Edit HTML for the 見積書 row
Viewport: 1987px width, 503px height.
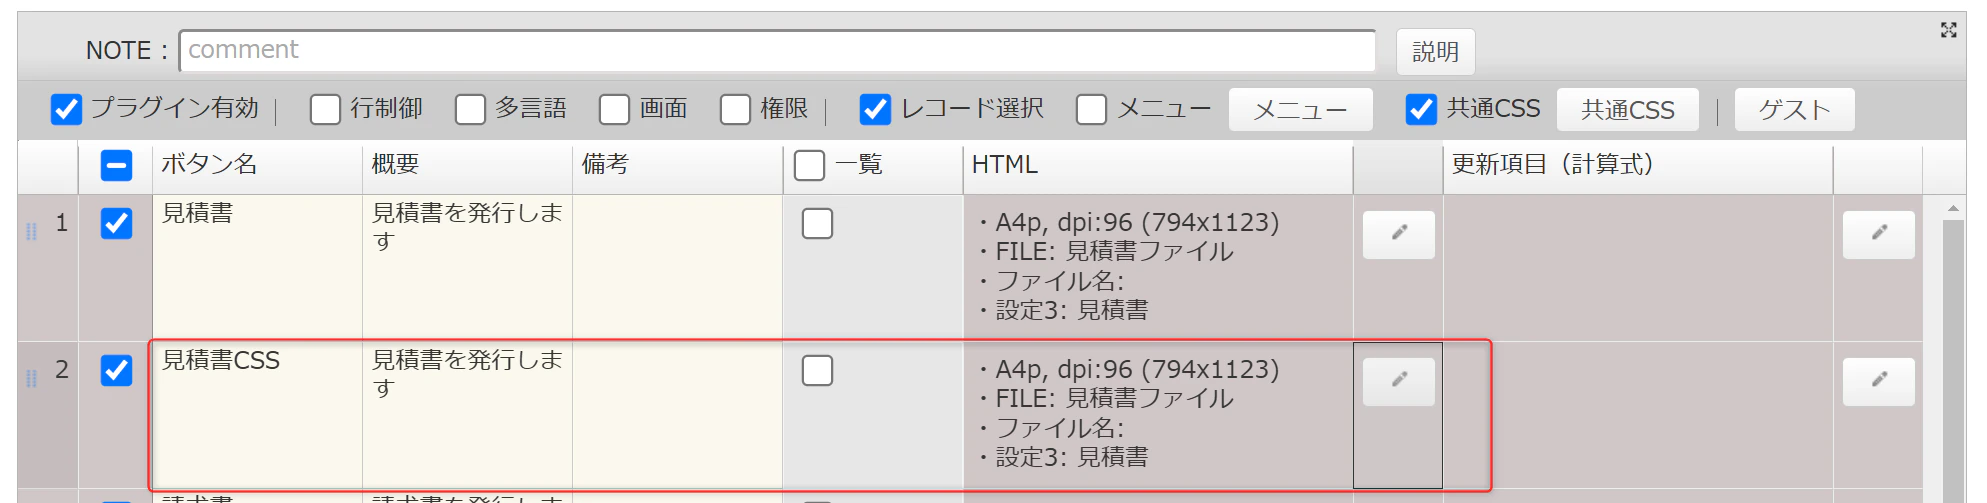[1398, 235]
